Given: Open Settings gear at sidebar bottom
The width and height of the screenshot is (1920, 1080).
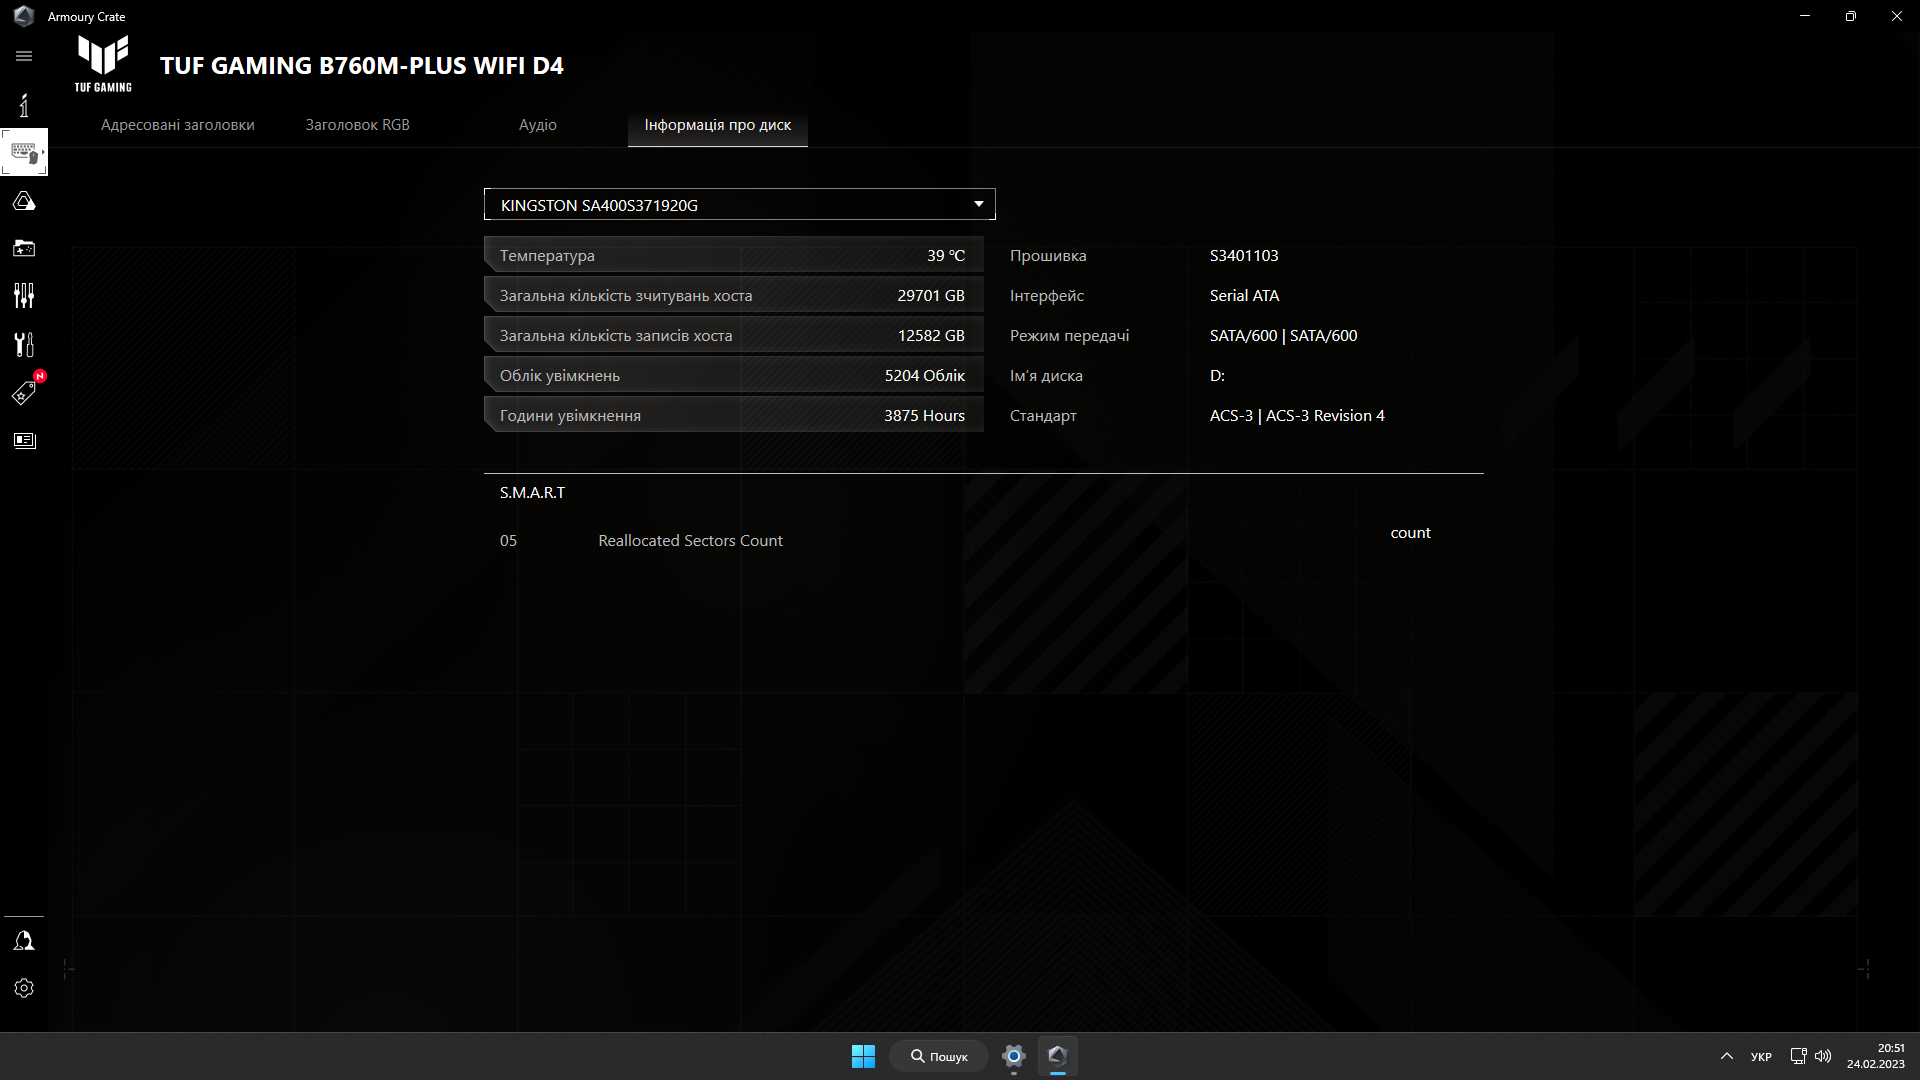Looking at the screenshot, I should (x=24, y=988).
